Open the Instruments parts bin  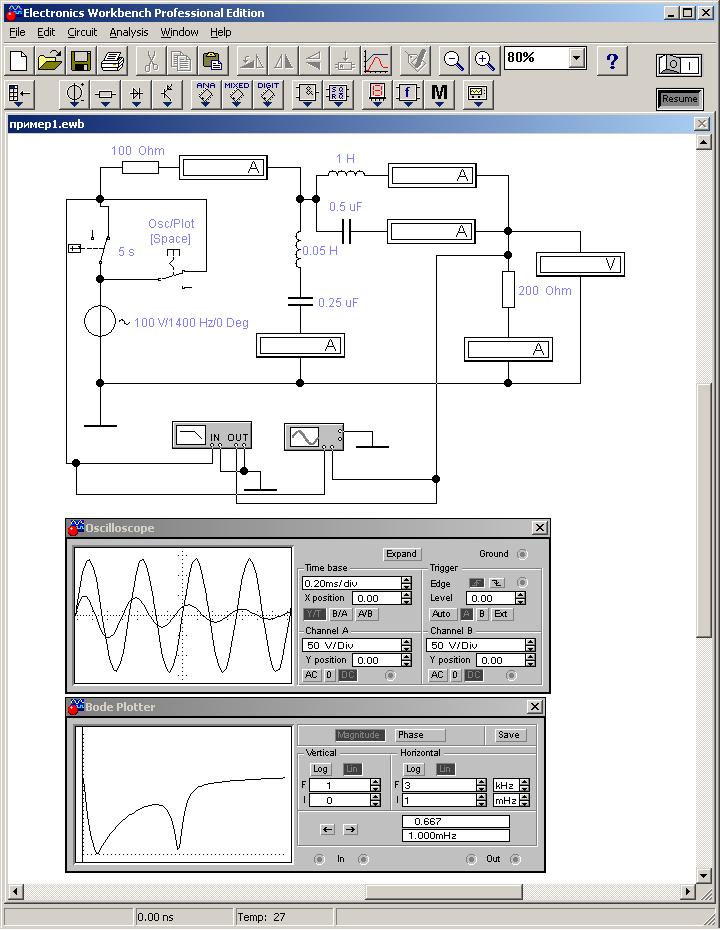(x=478, y=95)
